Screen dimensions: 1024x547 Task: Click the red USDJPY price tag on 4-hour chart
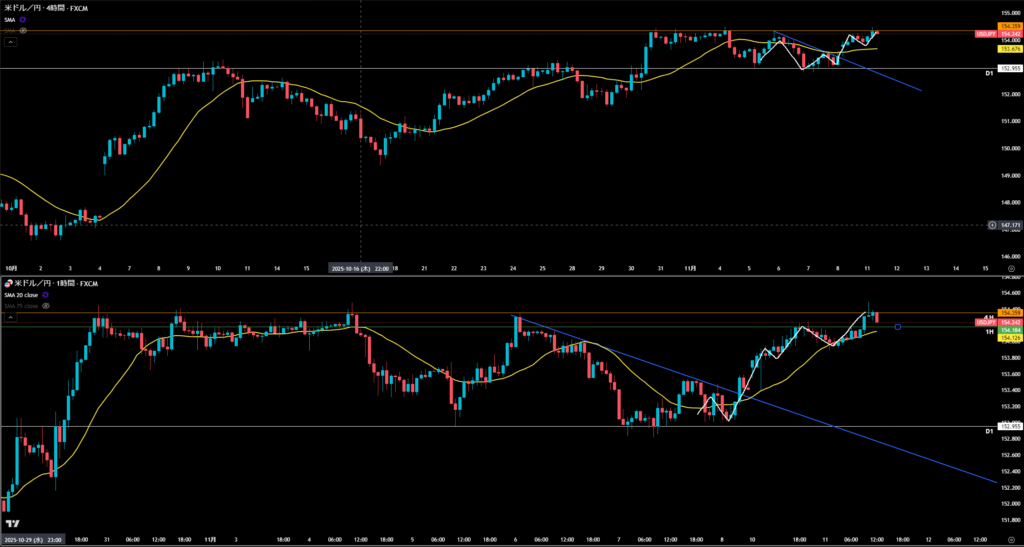[985, 33]
